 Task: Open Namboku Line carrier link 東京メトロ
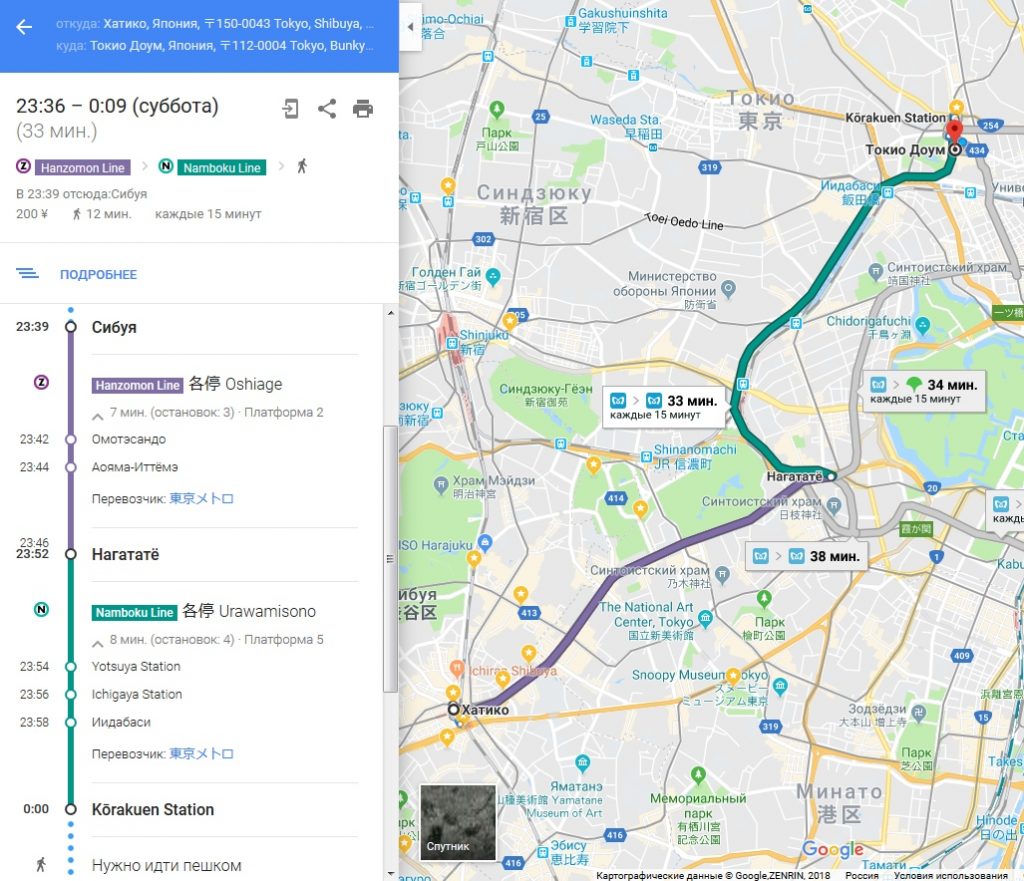point(201,754)
